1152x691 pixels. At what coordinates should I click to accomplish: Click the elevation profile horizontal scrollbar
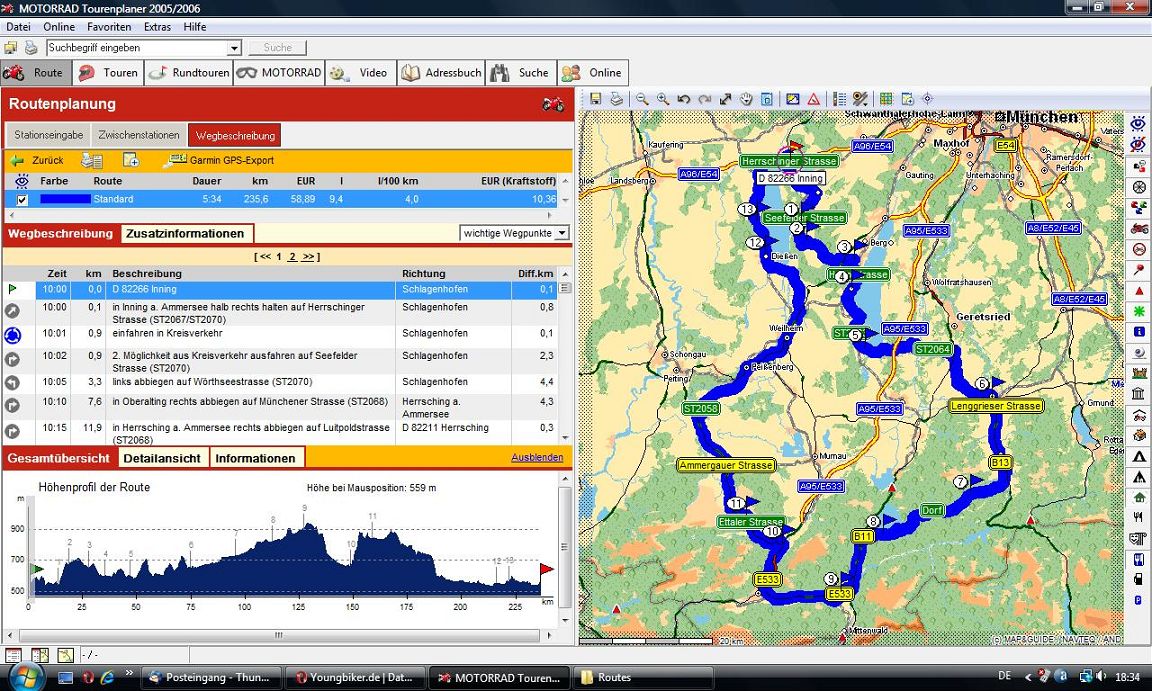click(278, 635)
